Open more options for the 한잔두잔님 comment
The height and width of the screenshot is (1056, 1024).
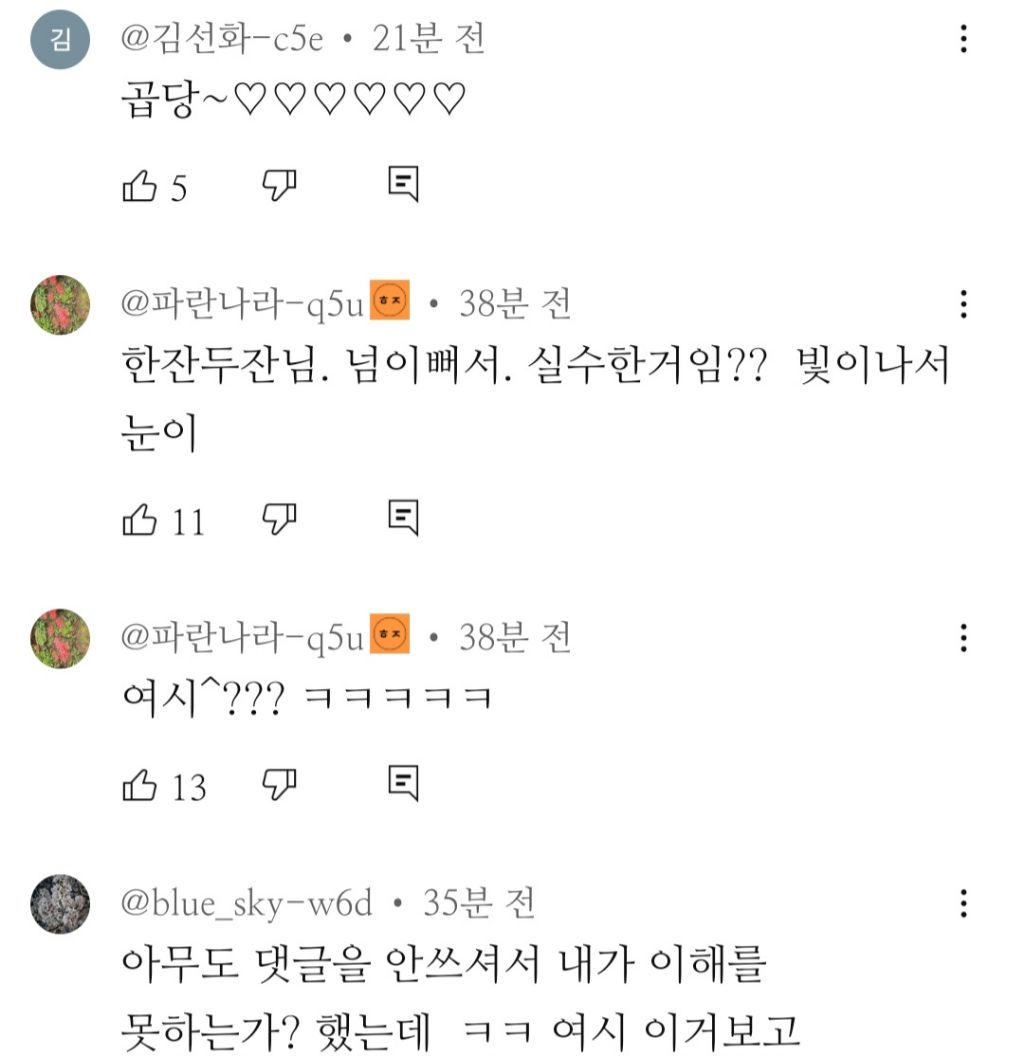pyautogui.click(x=963, y=304)
